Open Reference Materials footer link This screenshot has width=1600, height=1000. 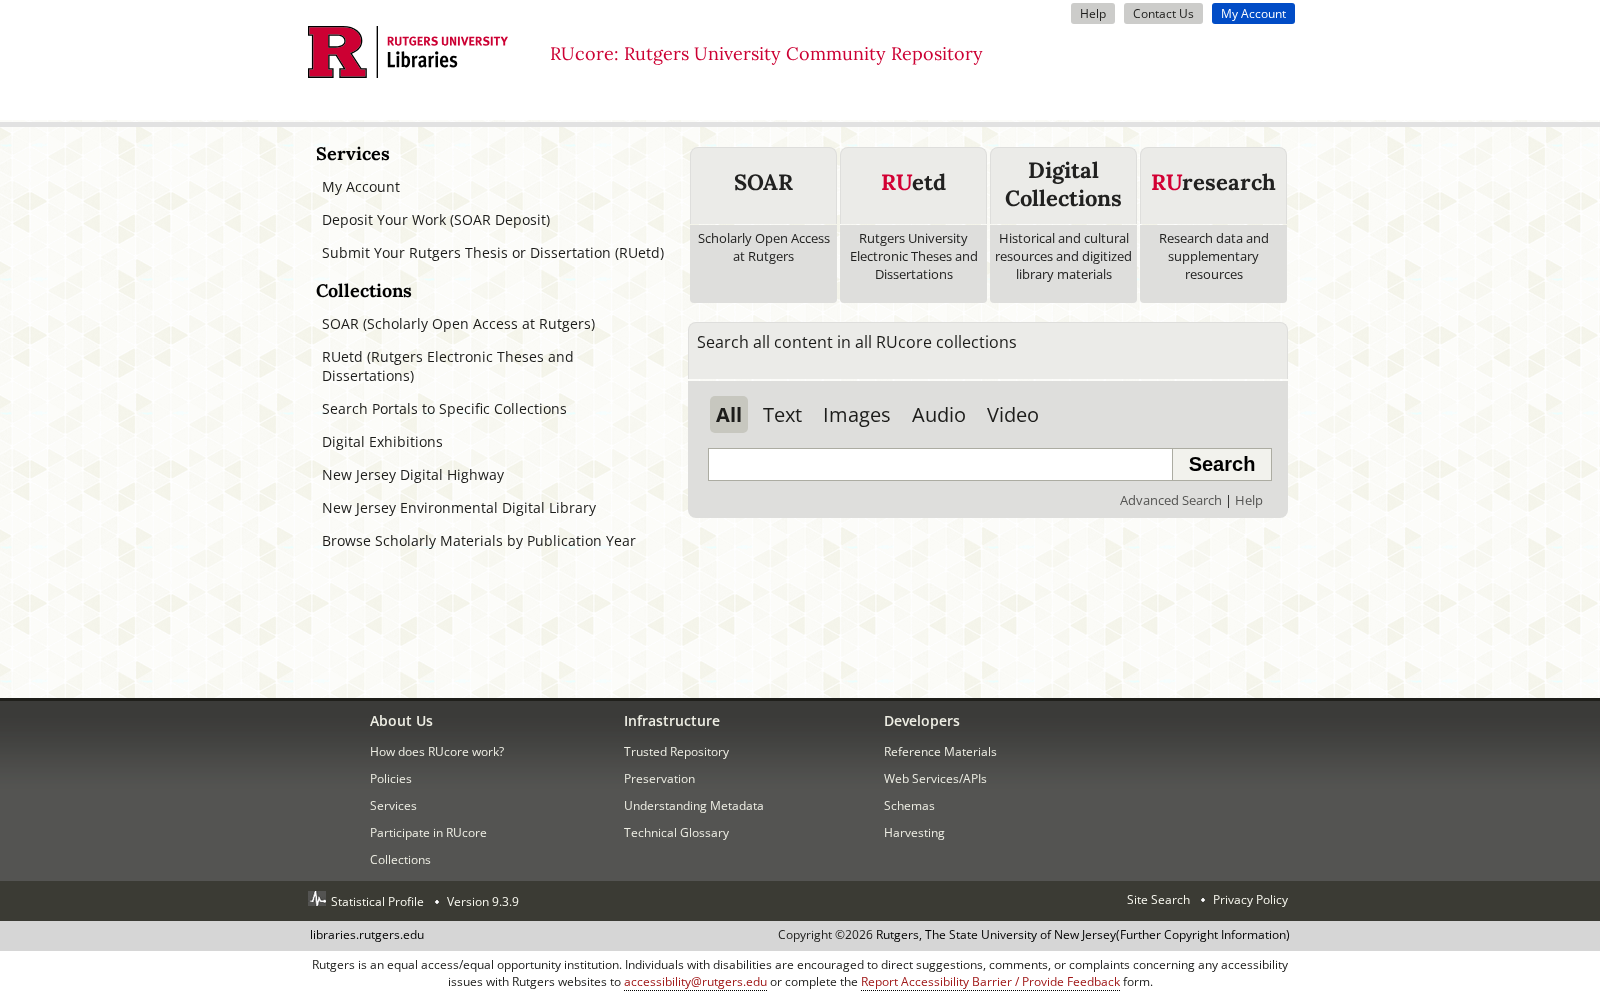tap(940, 752)
